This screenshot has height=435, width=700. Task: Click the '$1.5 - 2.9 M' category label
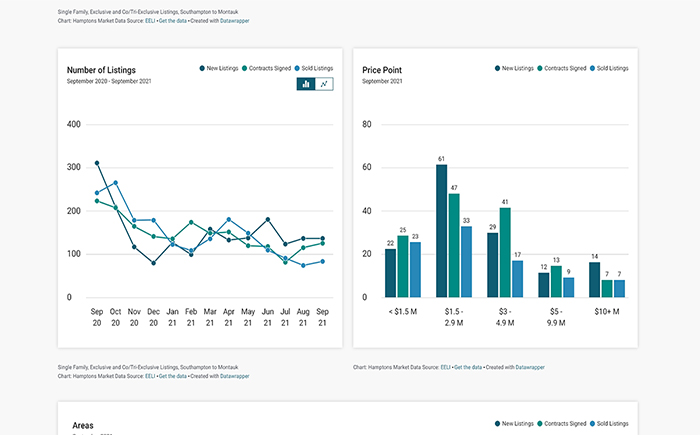point(454,317)
